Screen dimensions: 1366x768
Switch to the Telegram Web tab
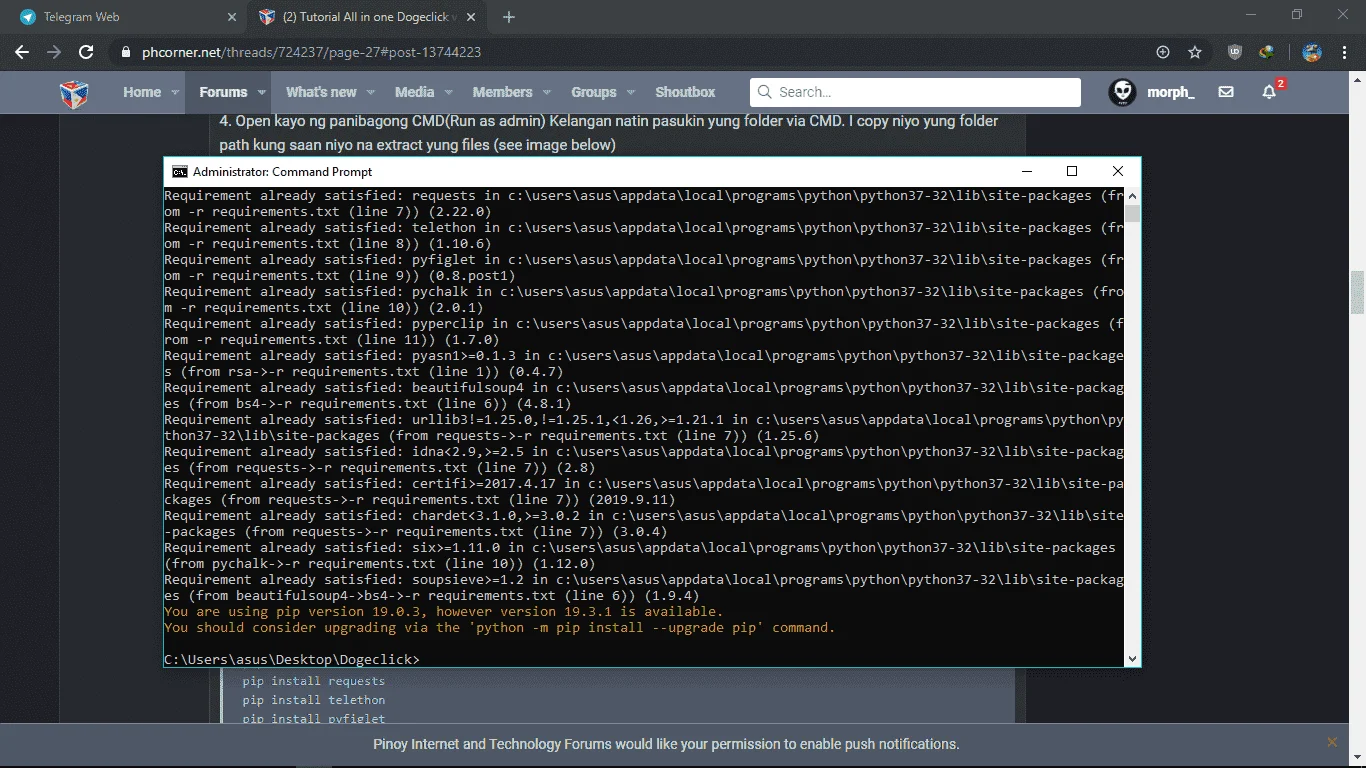[x=125, y=17]
